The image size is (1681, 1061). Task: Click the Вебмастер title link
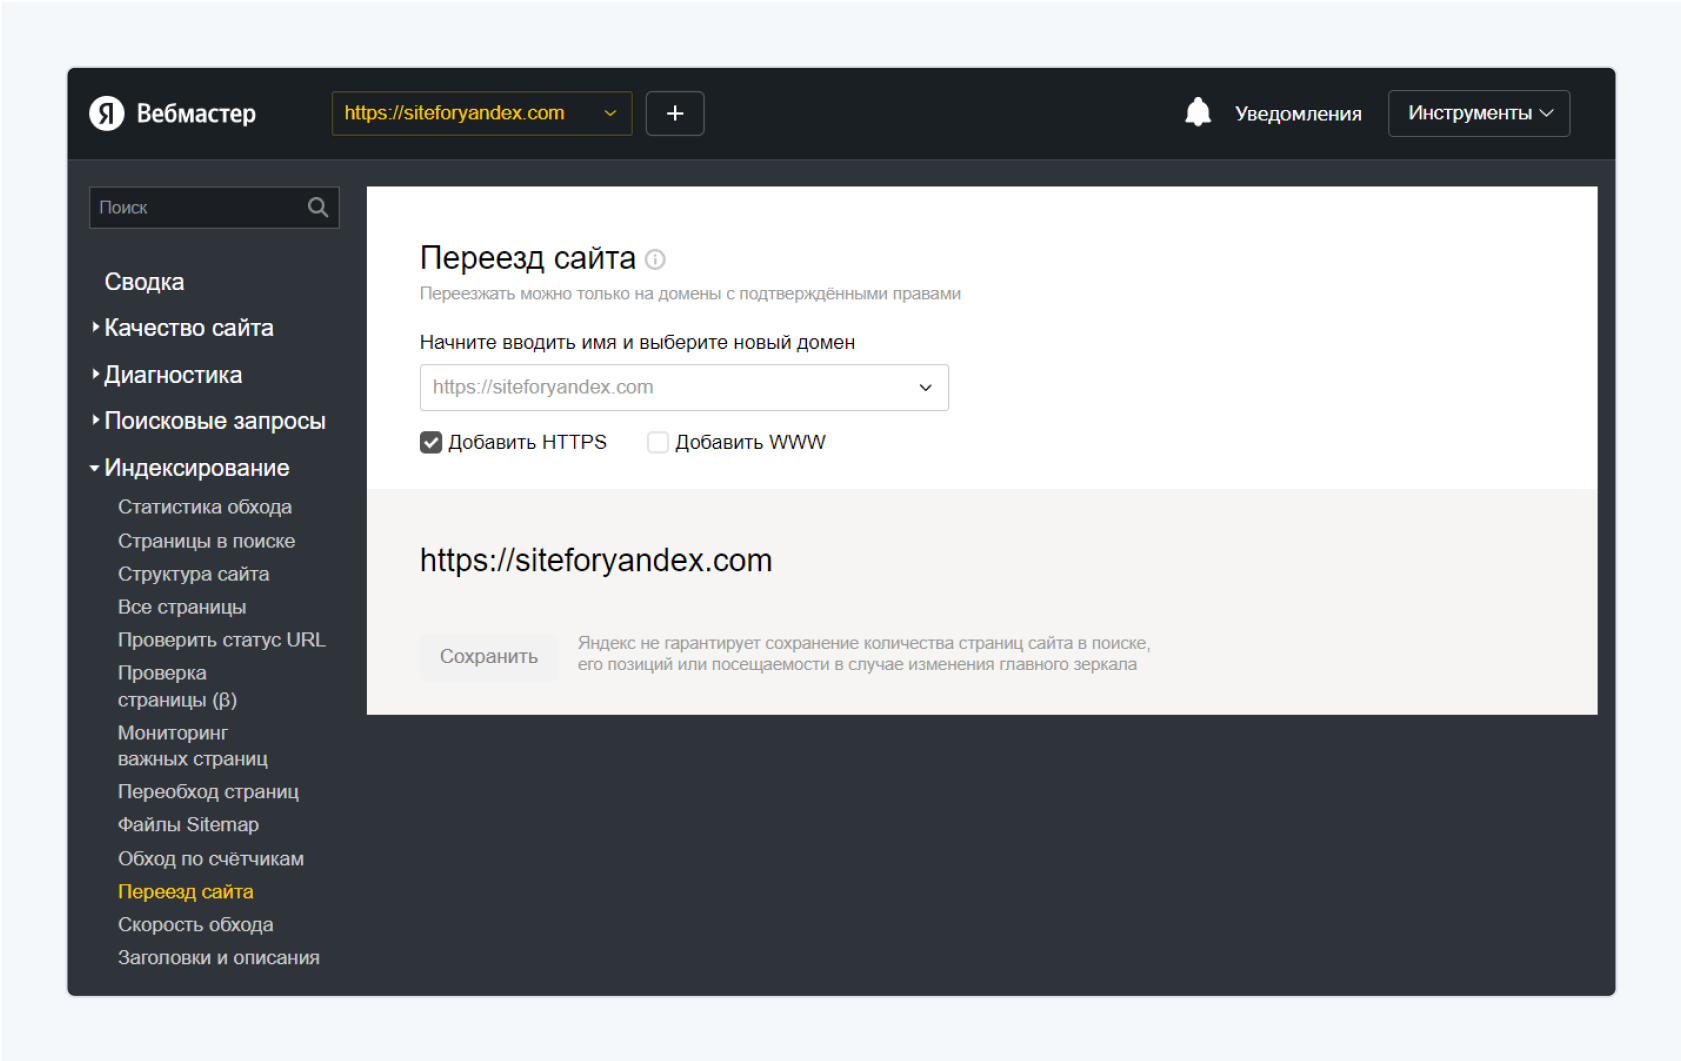(196, 114)
